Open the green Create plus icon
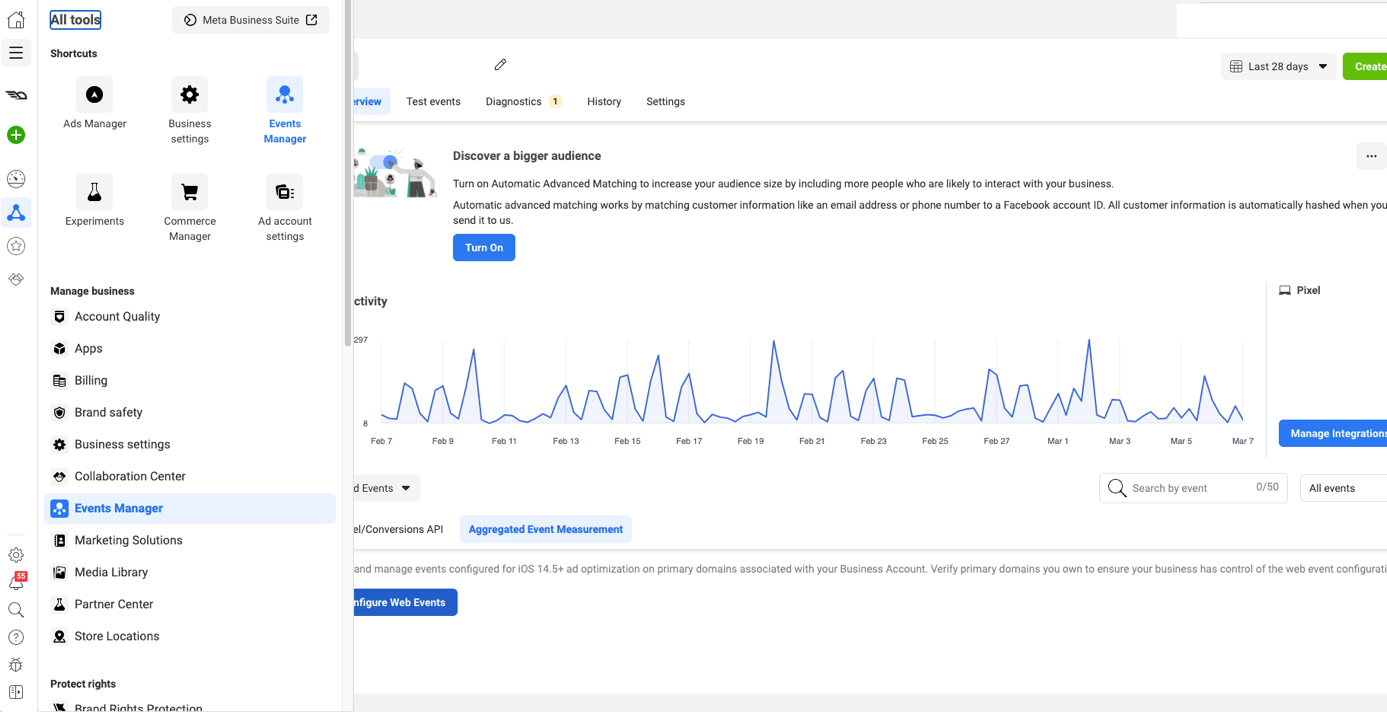Viewport: 1387px width, 712px height. click(15, 135)
